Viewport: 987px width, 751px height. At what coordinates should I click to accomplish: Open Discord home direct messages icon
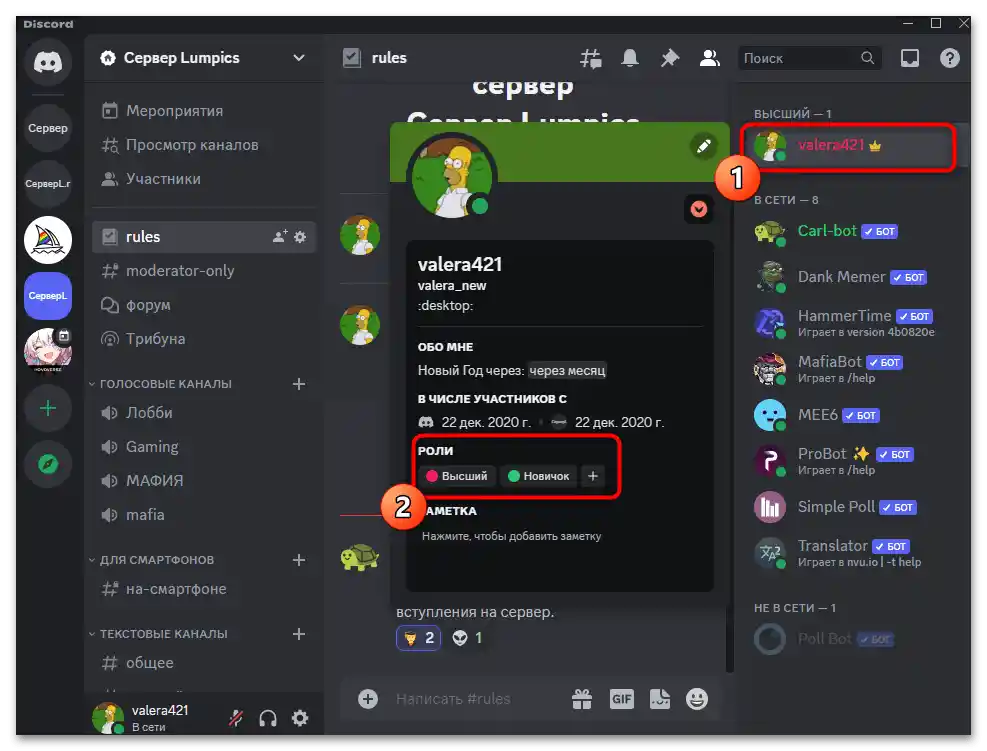click(48, 62)
